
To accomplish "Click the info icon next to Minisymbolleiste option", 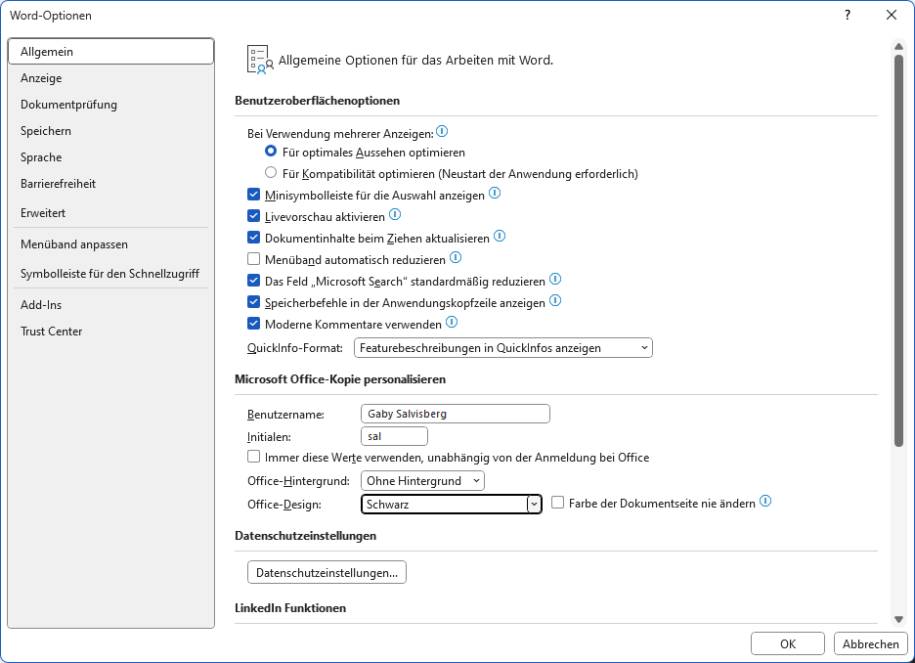I will tap(493, 194).
